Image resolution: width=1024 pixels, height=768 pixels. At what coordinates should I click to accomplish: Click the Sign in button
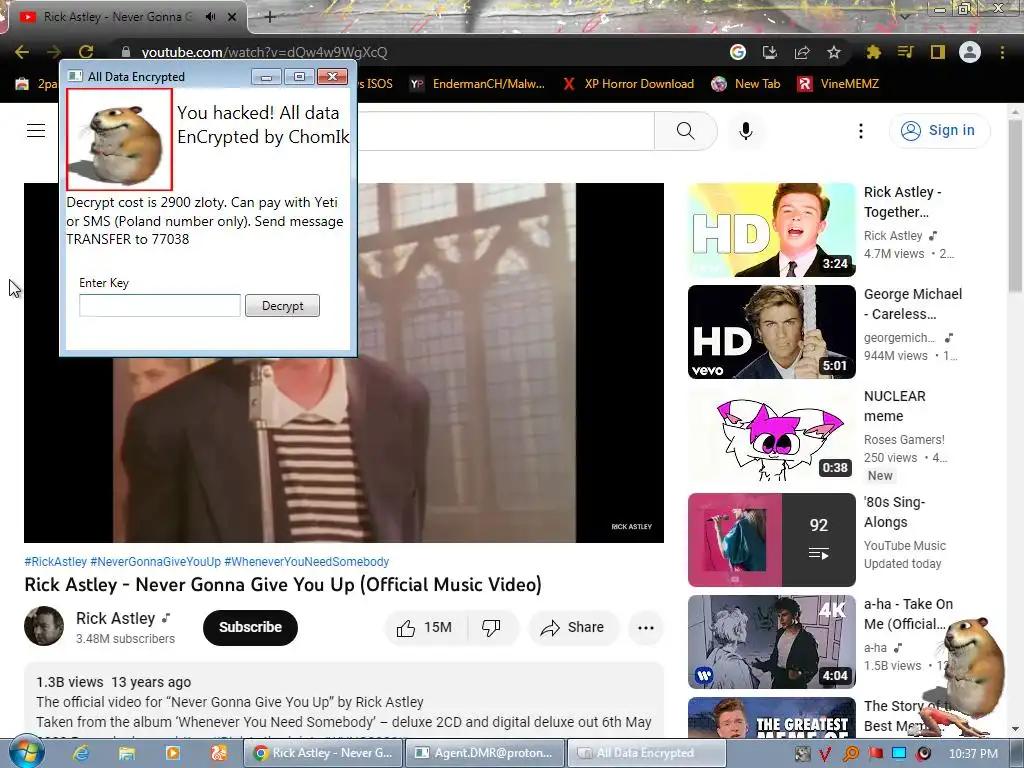point(940,131)
